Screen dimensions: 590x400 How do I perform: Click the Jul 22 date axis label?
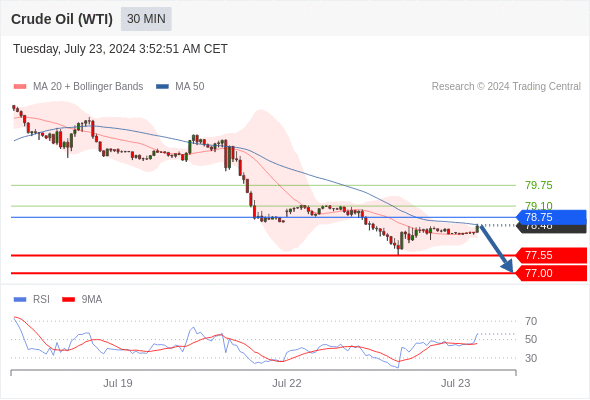click(x=287, y=383)
